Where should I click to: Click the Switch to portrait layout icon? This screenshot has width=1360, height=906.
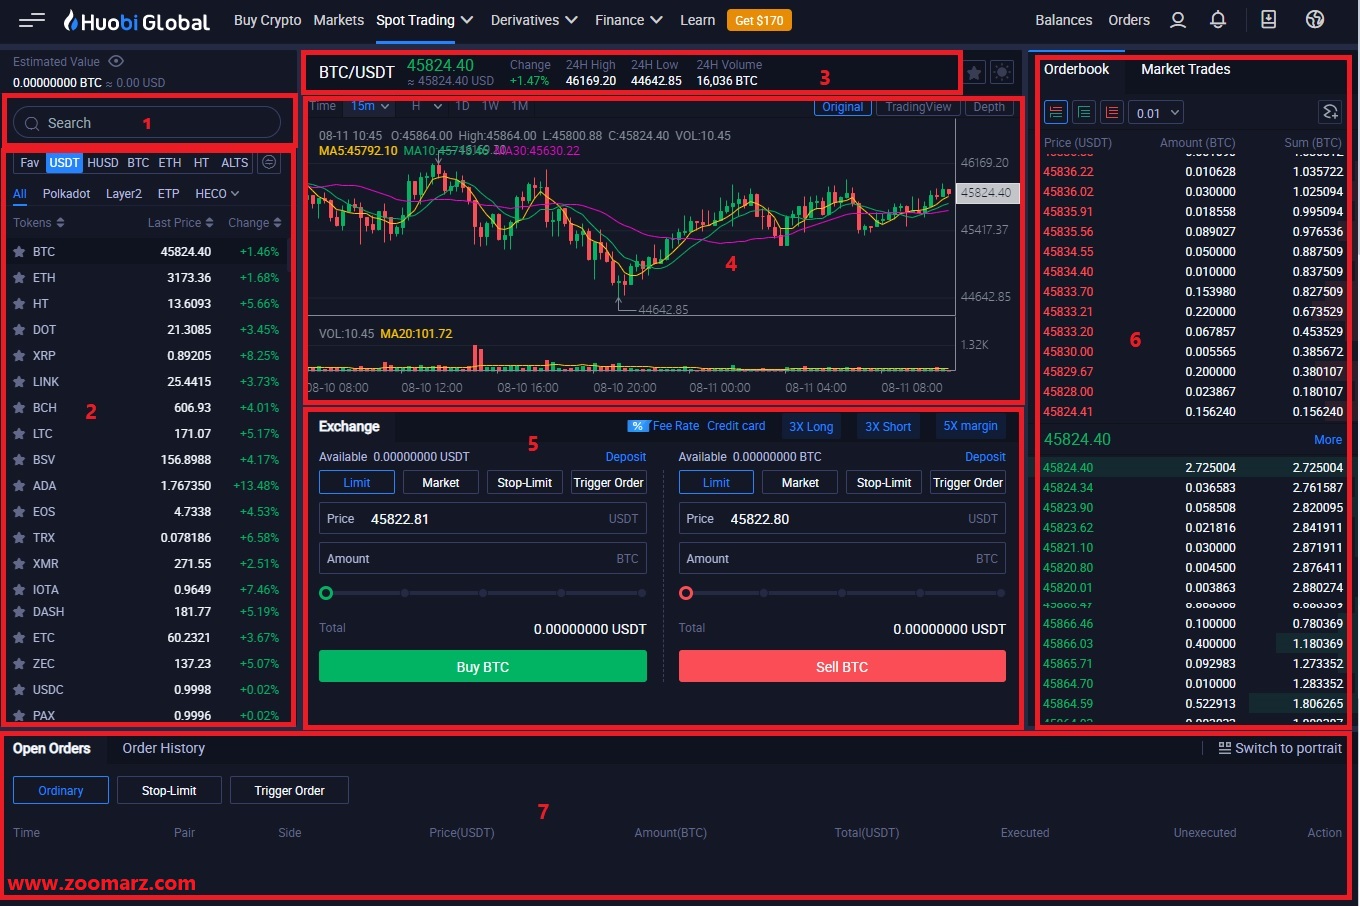point(1224,748)
